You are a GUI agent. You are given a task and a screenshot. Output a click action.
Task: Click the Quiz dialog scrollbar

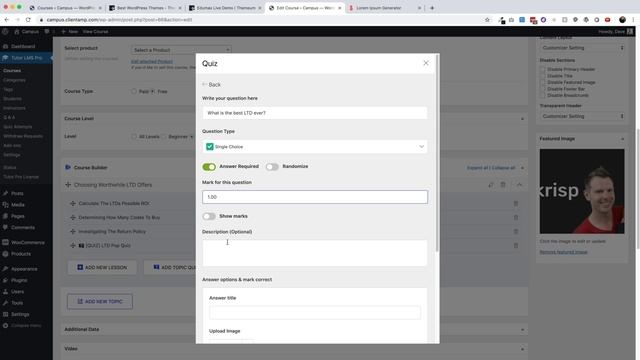pos(437,153)
